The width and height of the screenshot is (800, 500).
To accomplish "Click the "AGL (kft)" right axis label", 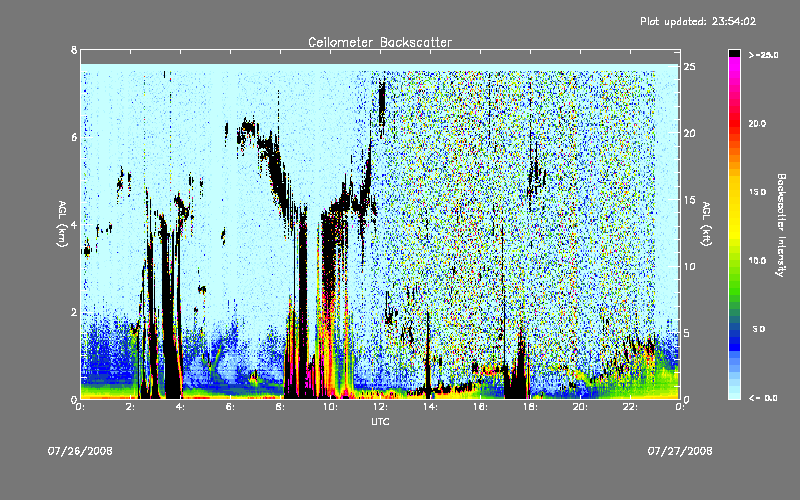I will [x=706, y=224].
